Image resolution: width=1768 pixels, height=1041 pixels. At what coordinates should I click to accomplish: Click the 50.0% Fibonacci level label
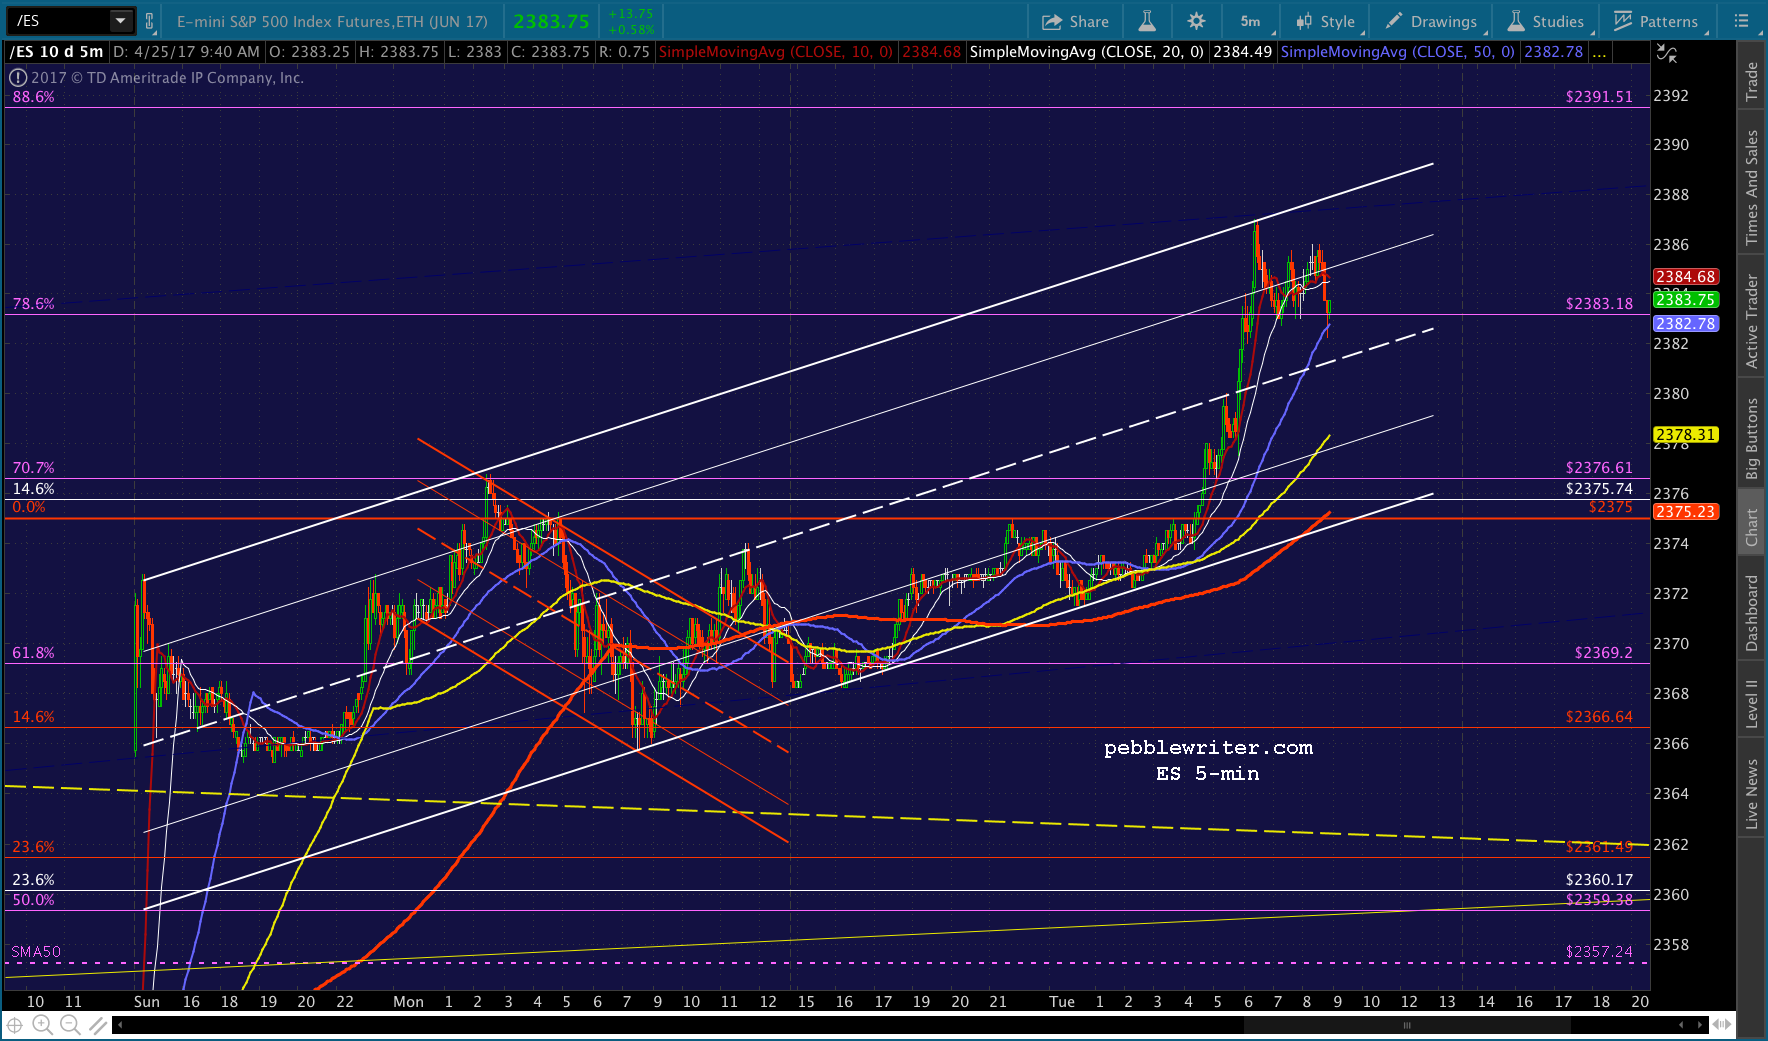(x=33, y=900)
